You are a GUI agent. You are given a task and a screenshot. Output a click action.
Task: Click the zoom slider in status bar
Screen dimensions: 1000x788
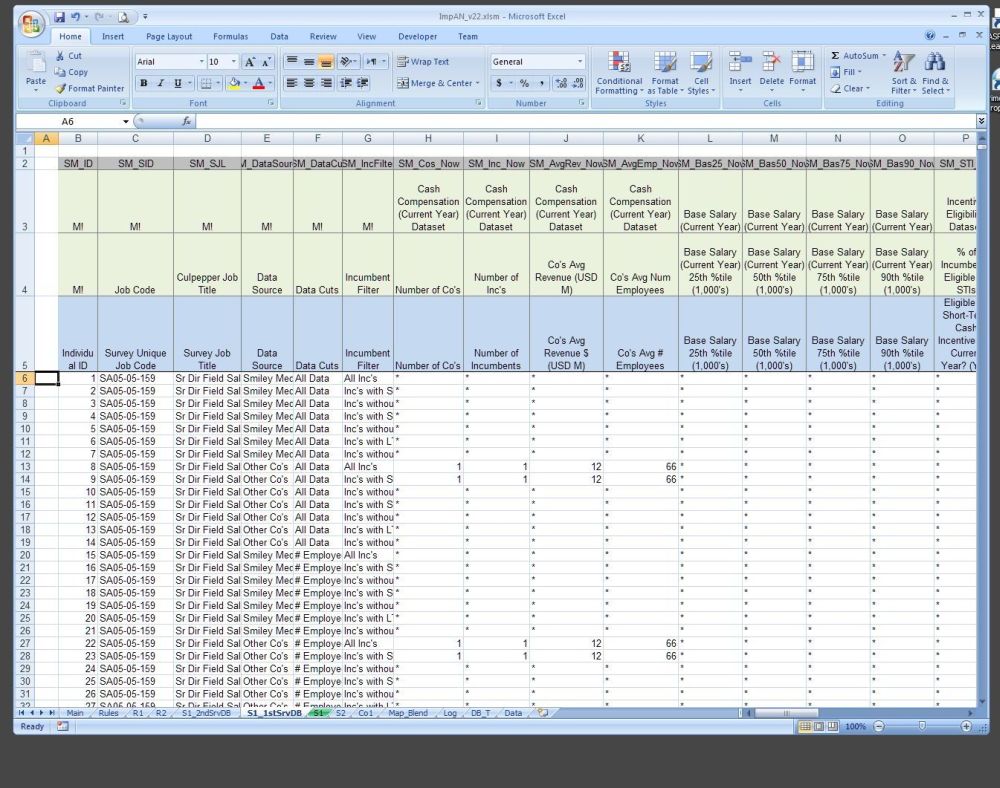point(921,727)
